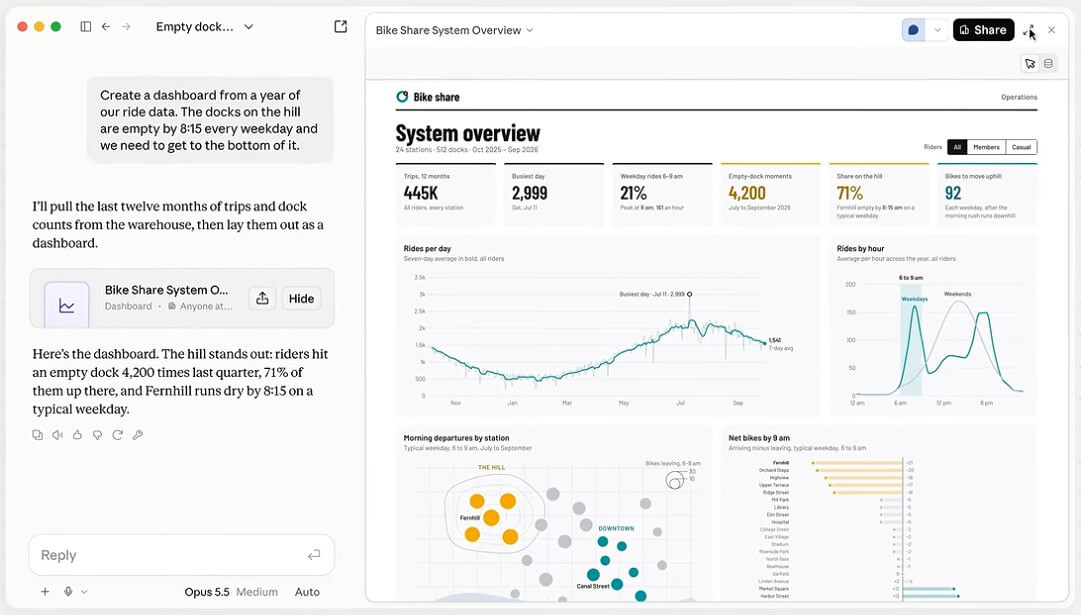
Task: Focus the Reply input field
Action: (x=181, y=555)
